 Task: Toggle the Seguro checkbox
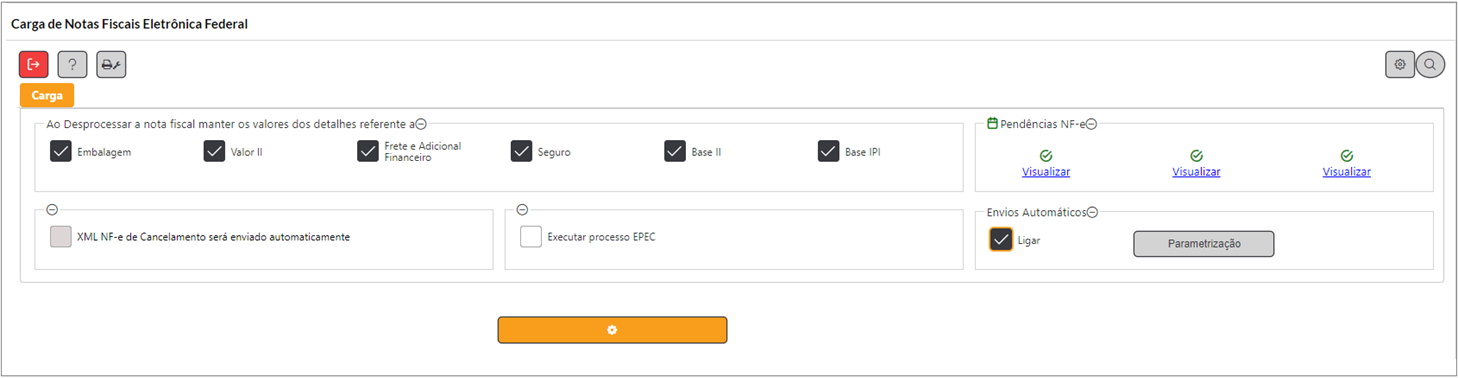(x=521, y=151)
